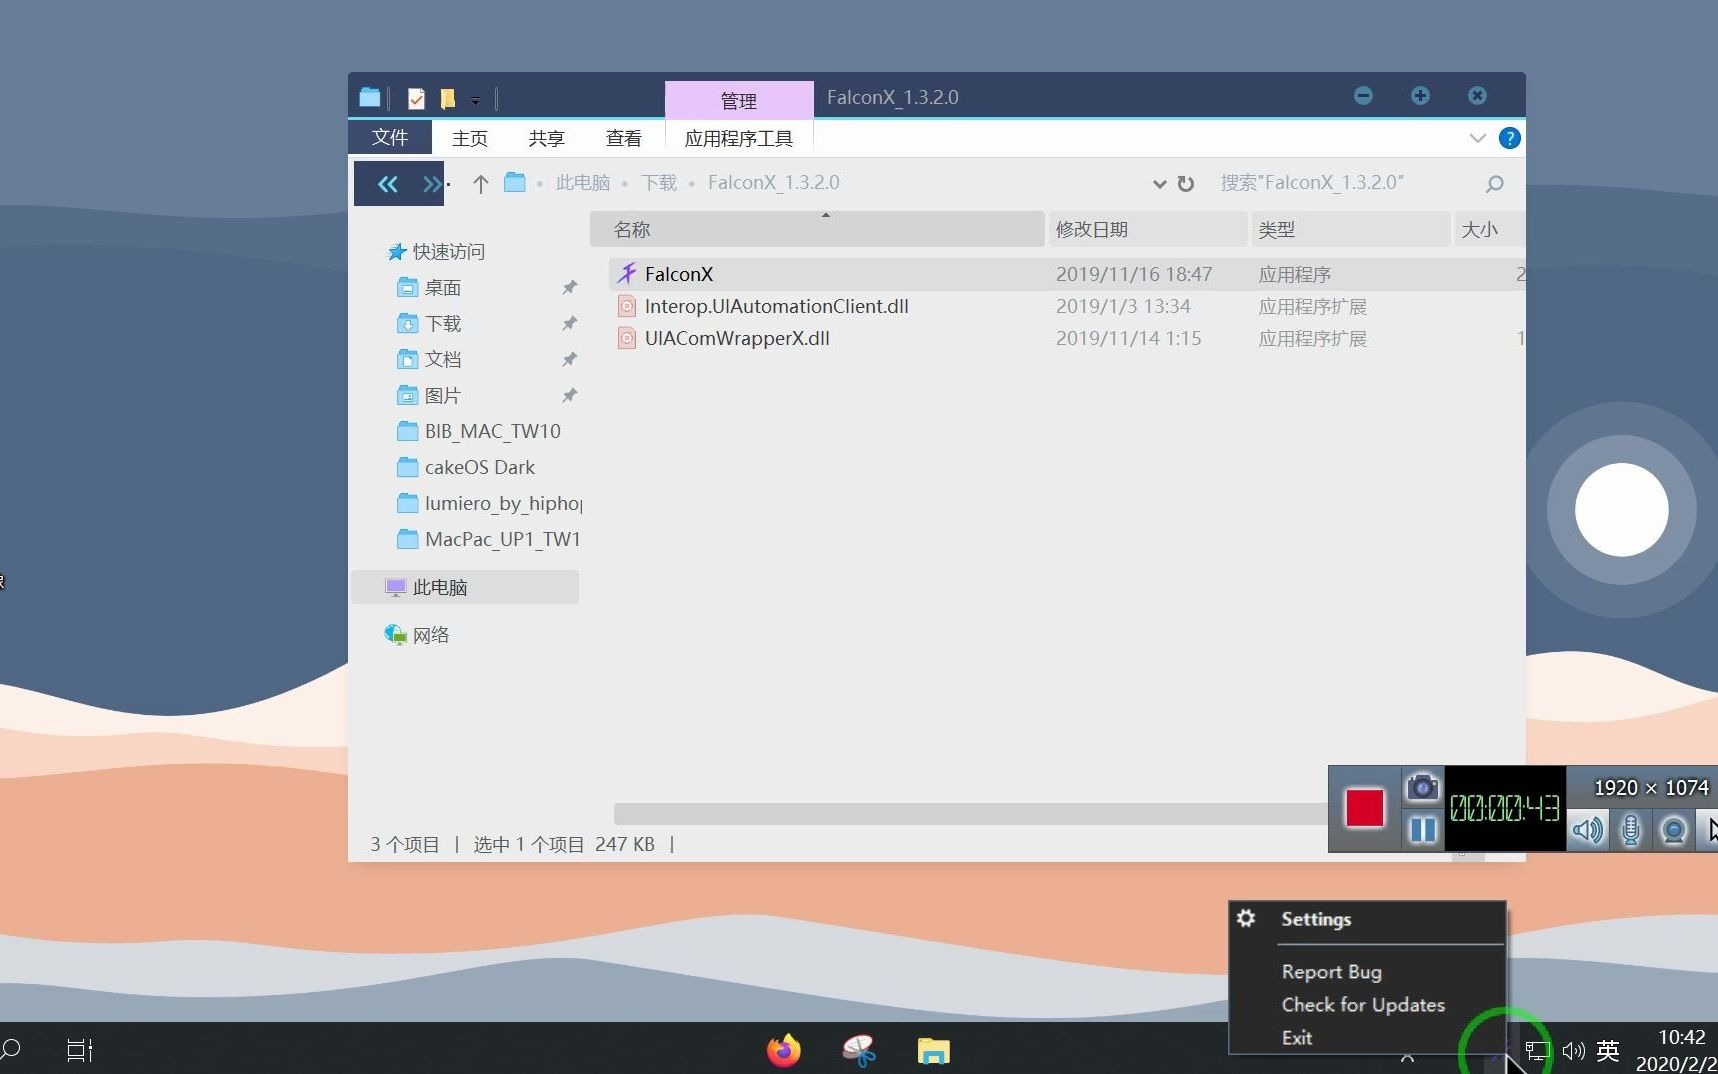This screenshot has width=1718, height=1074.
Task: Open Explorer help with the question mark
Action: [x=1509, y=138]
